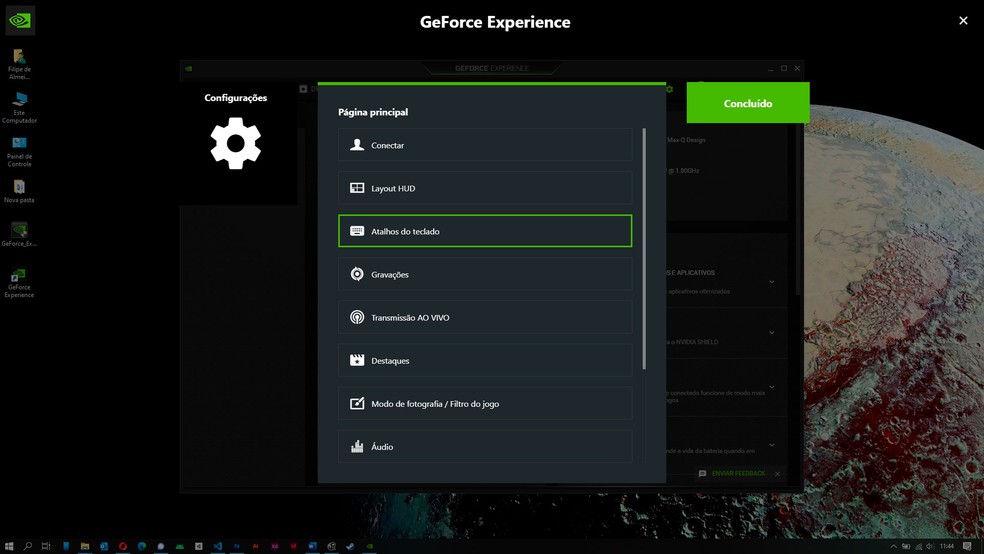The height and width of the screenshot is (554, 984).
Task: Click the Transmissão AO VIVO broadcast icon
Action: tap(357, 317)
